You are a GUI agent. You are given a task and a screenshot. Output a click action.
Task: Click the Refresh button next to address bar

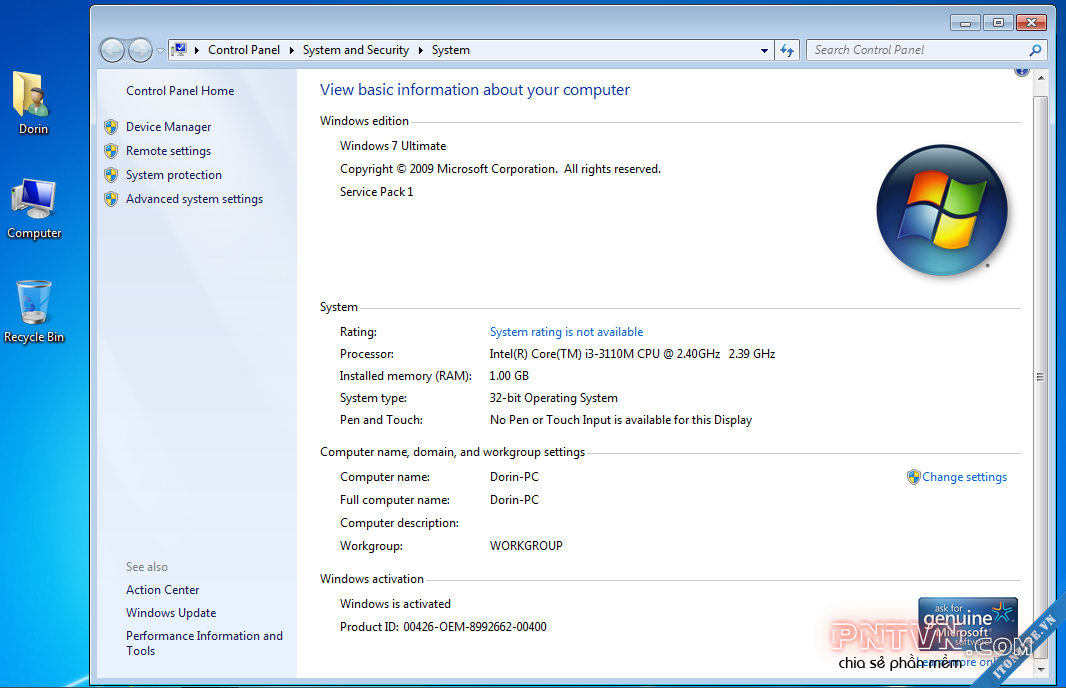coord(787,50)
